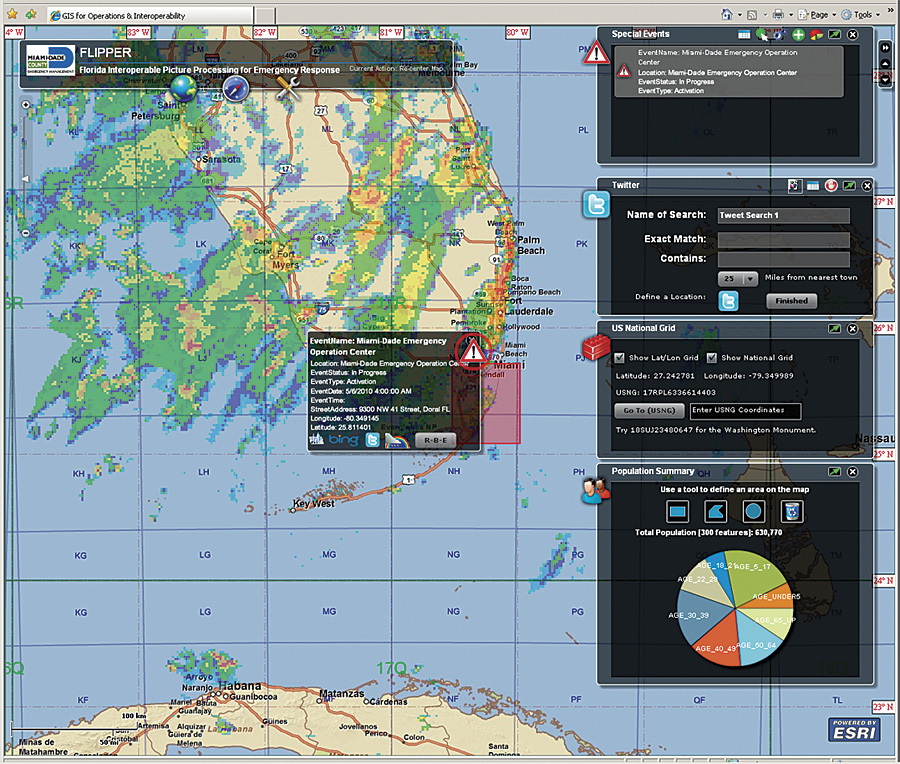Open table view icon in Special Events panel
The height and width of the screenshot is (764, 900).
click(x=744, y=34)
